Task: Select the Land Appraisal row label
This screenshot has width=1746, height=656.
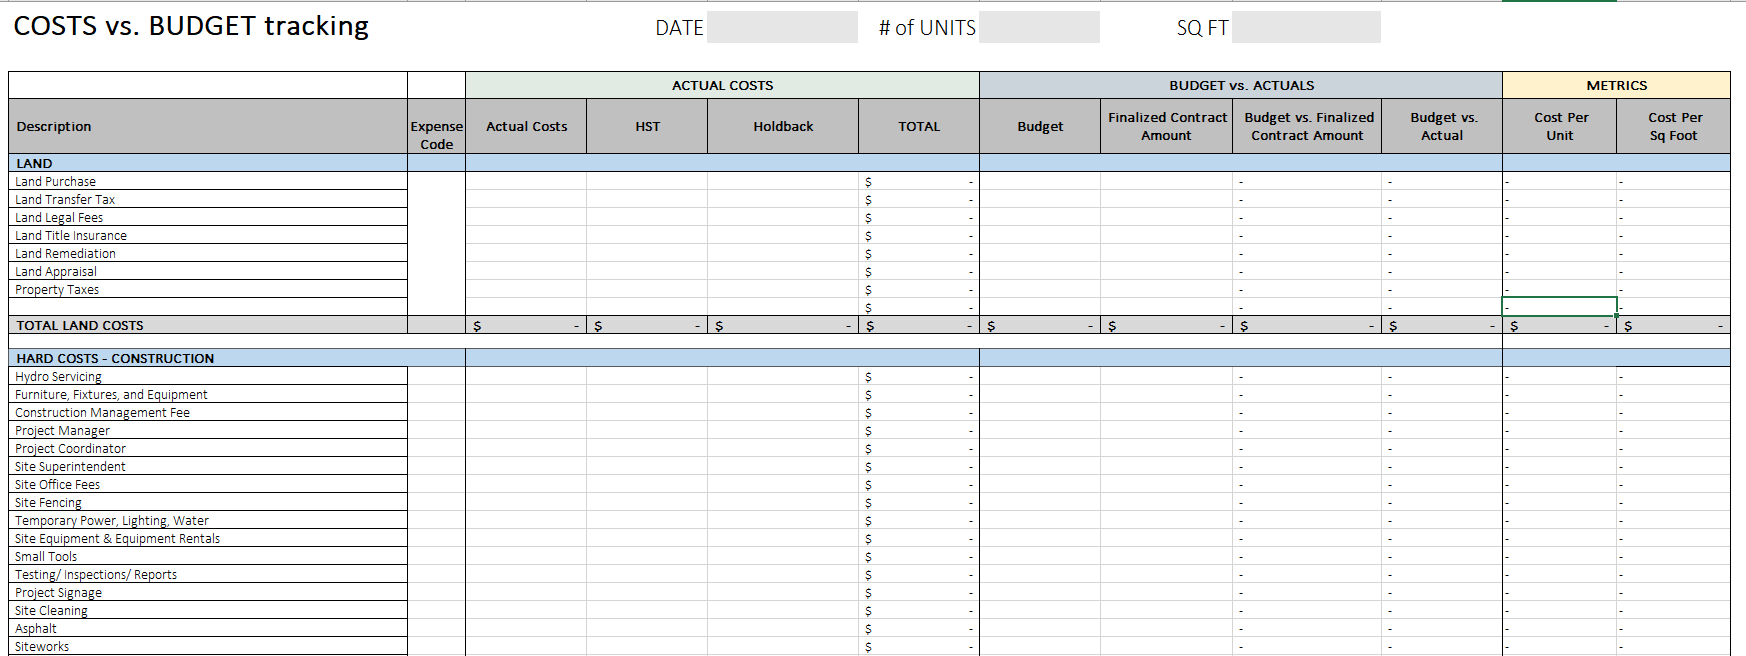Action: coord(56,271)
